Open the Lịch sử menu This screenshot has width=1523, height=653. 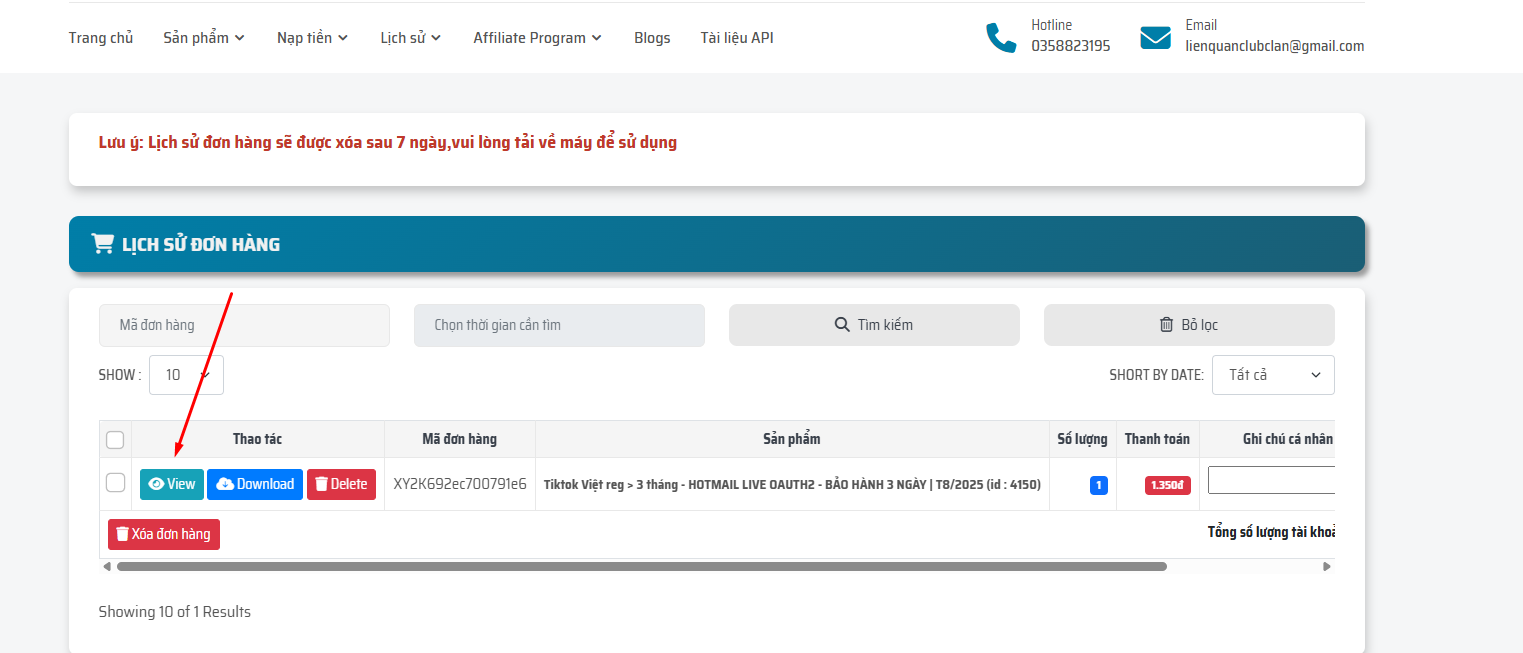[x=410, y=38]
